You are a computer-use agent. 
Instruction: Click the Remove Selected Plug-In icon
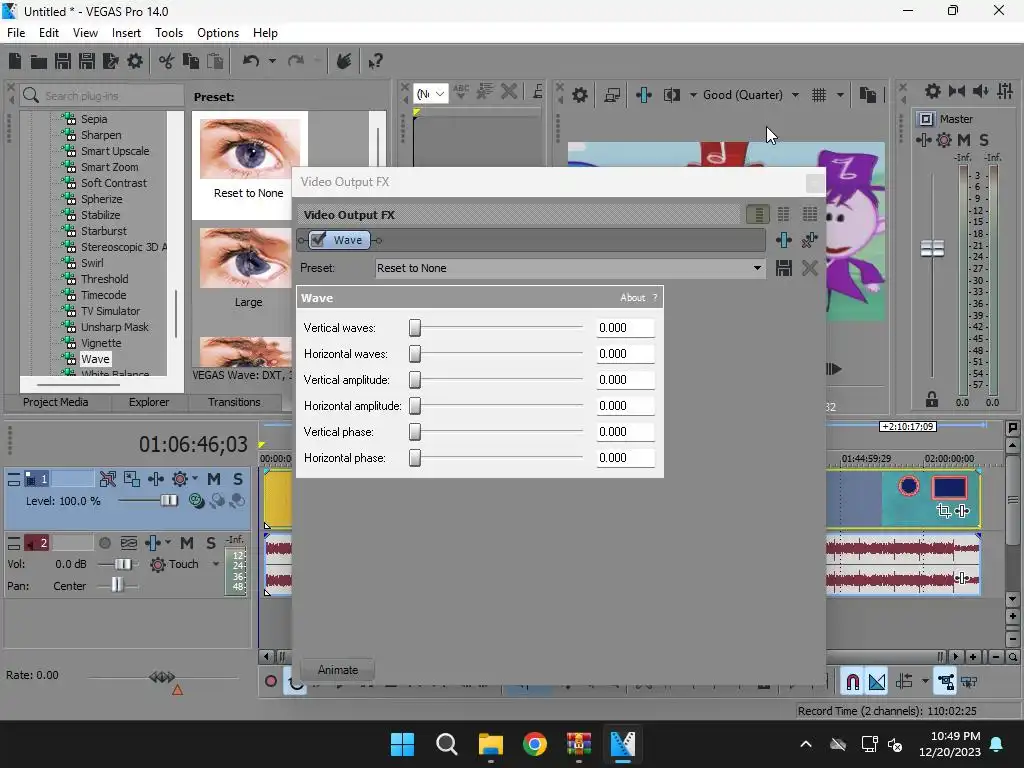click(810, 240)
